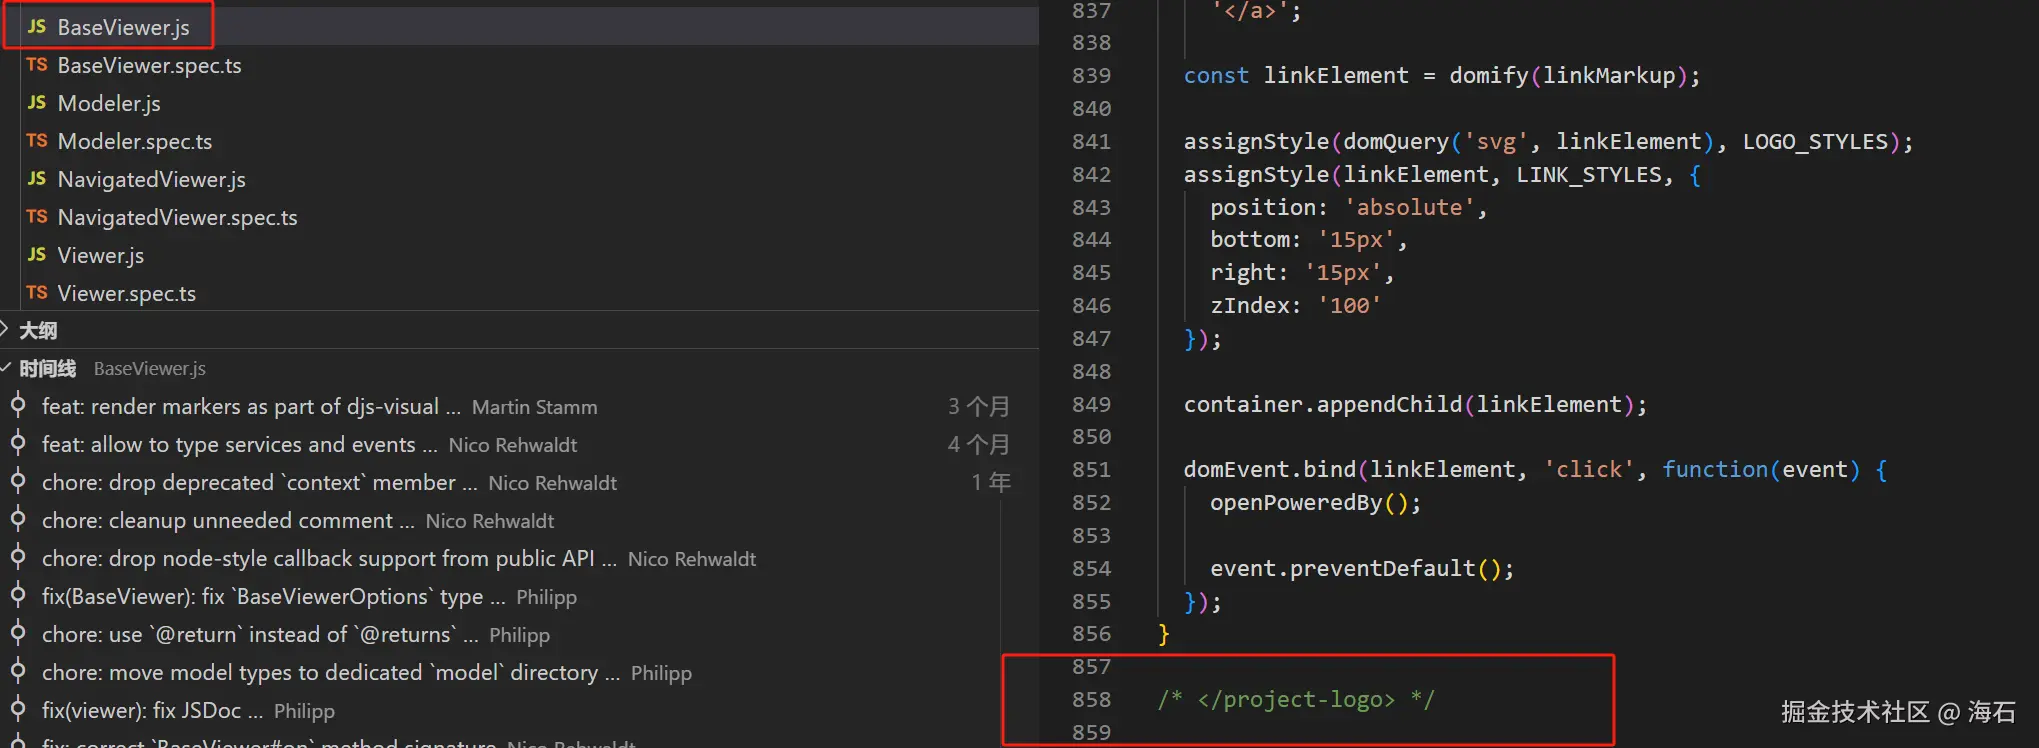
Task: Open BaseViewer.js in the file list
Action: click(x=123, y=27)
